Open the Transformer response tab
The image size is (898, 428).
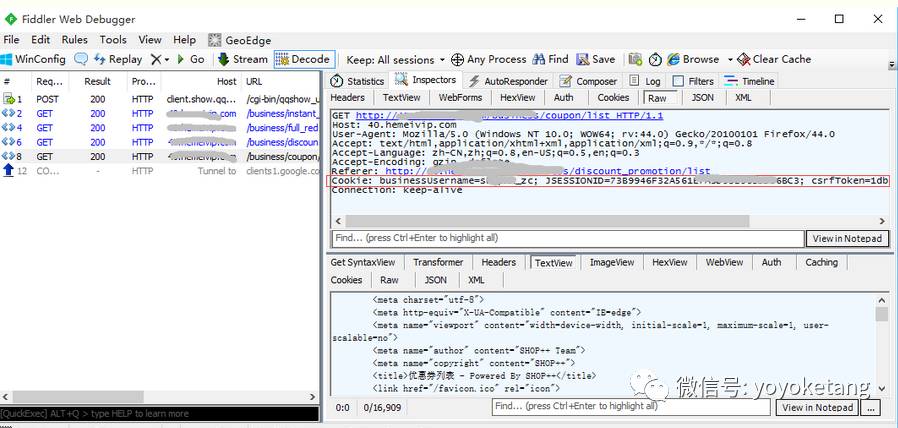438,262
